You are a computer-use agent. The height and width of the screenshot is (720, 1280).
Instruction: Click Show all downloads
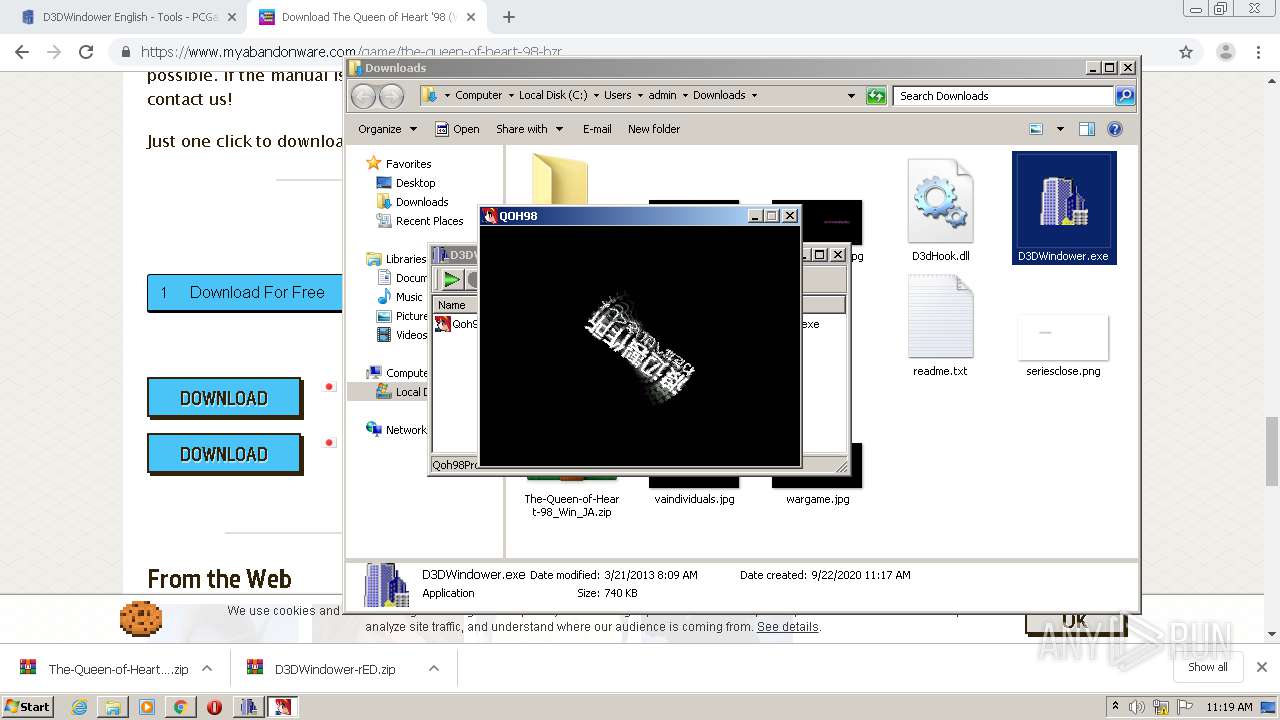1208,667
